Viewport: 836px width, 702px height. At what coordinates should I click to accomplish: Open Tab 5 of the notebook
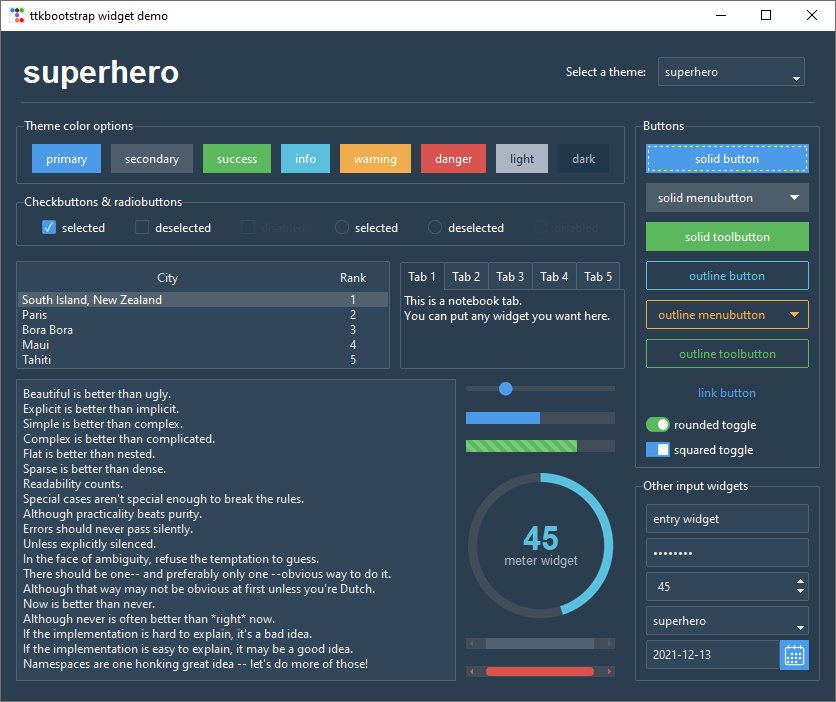[x=598, y=277]
